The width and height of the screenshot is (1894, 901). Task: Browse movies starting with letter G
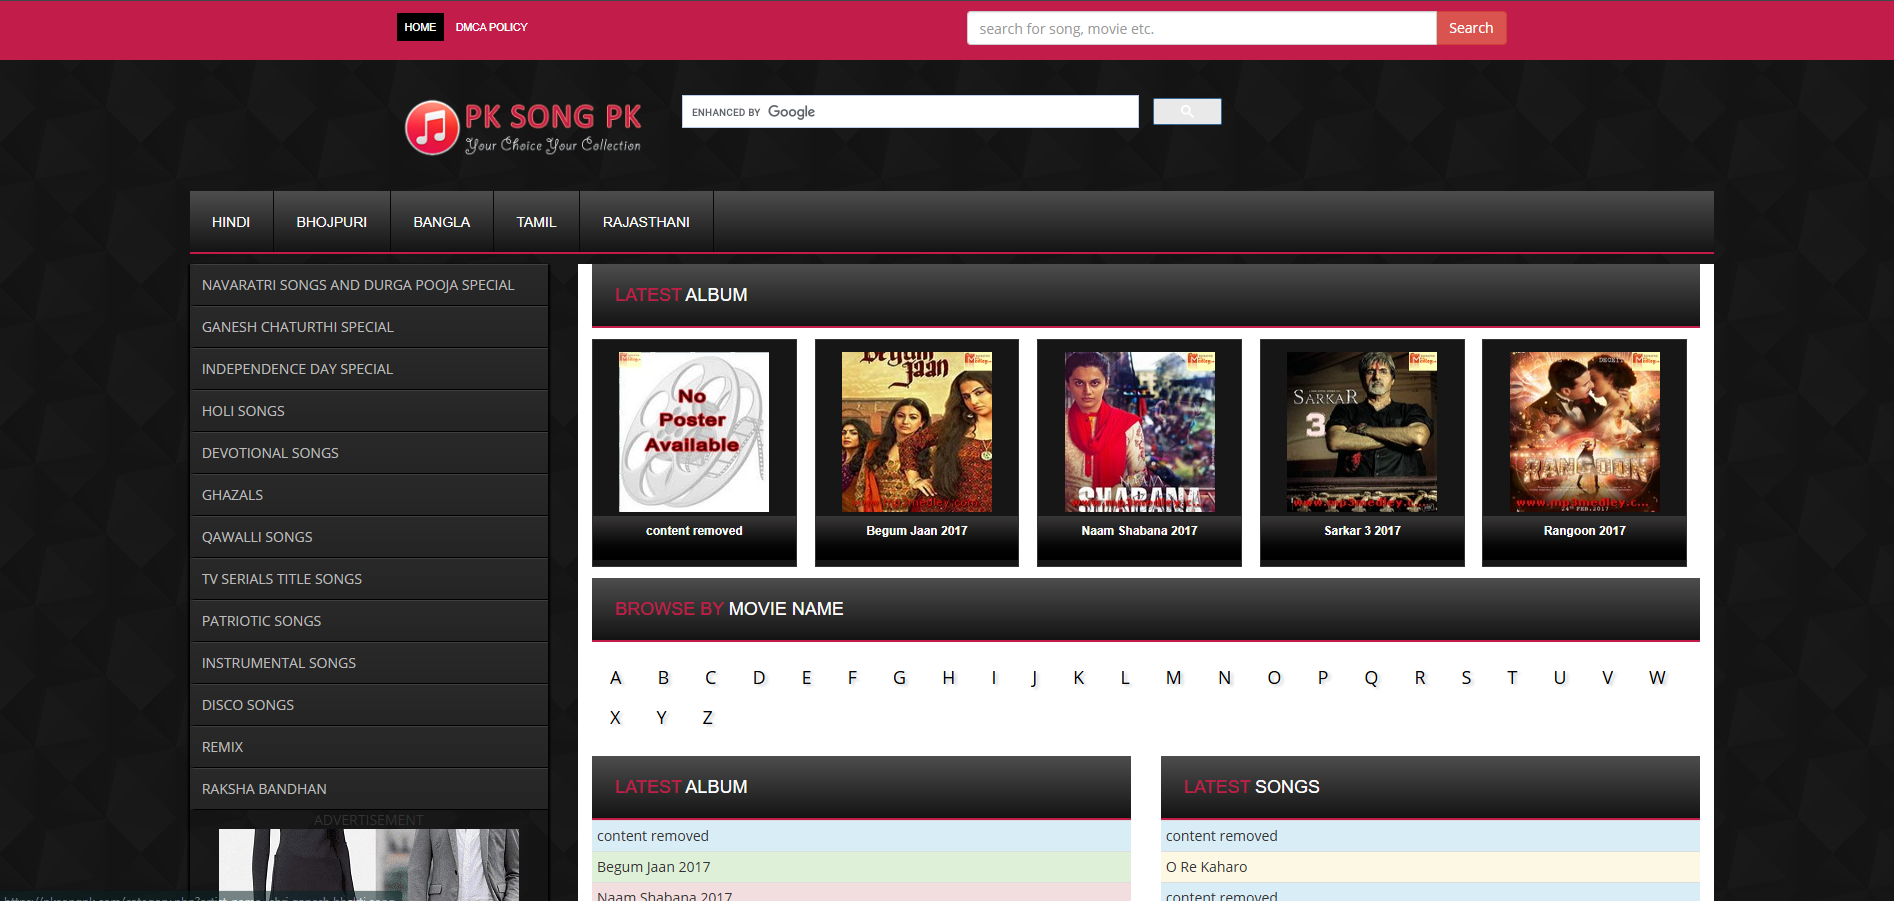point(900,678)
